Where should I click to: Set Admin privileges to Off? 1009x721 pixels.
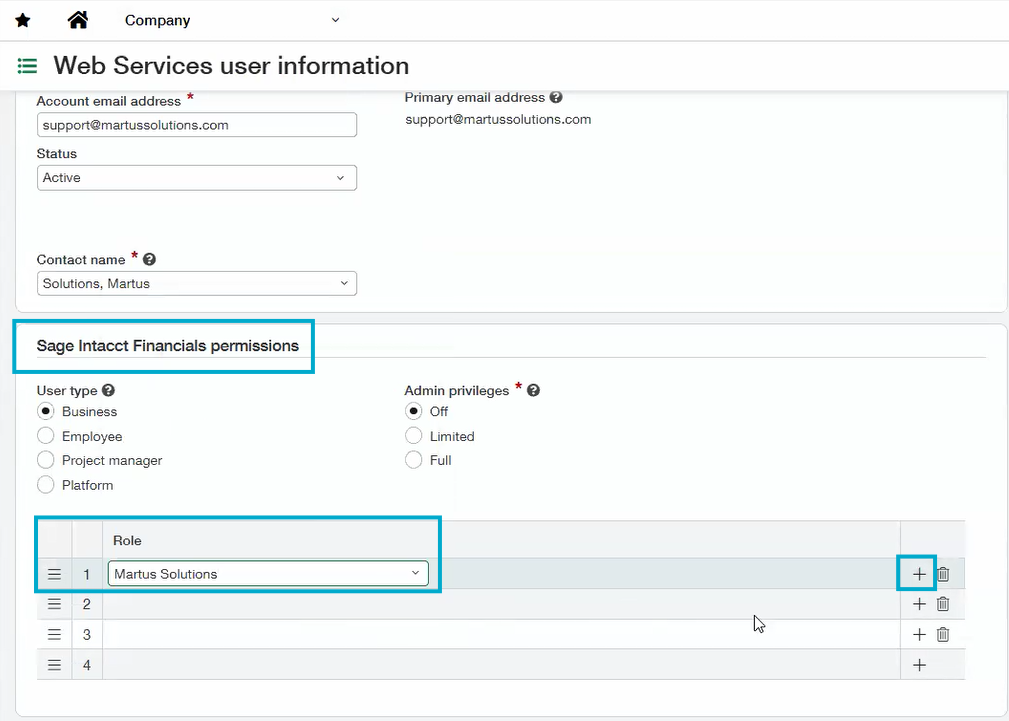tap(413, 411)
